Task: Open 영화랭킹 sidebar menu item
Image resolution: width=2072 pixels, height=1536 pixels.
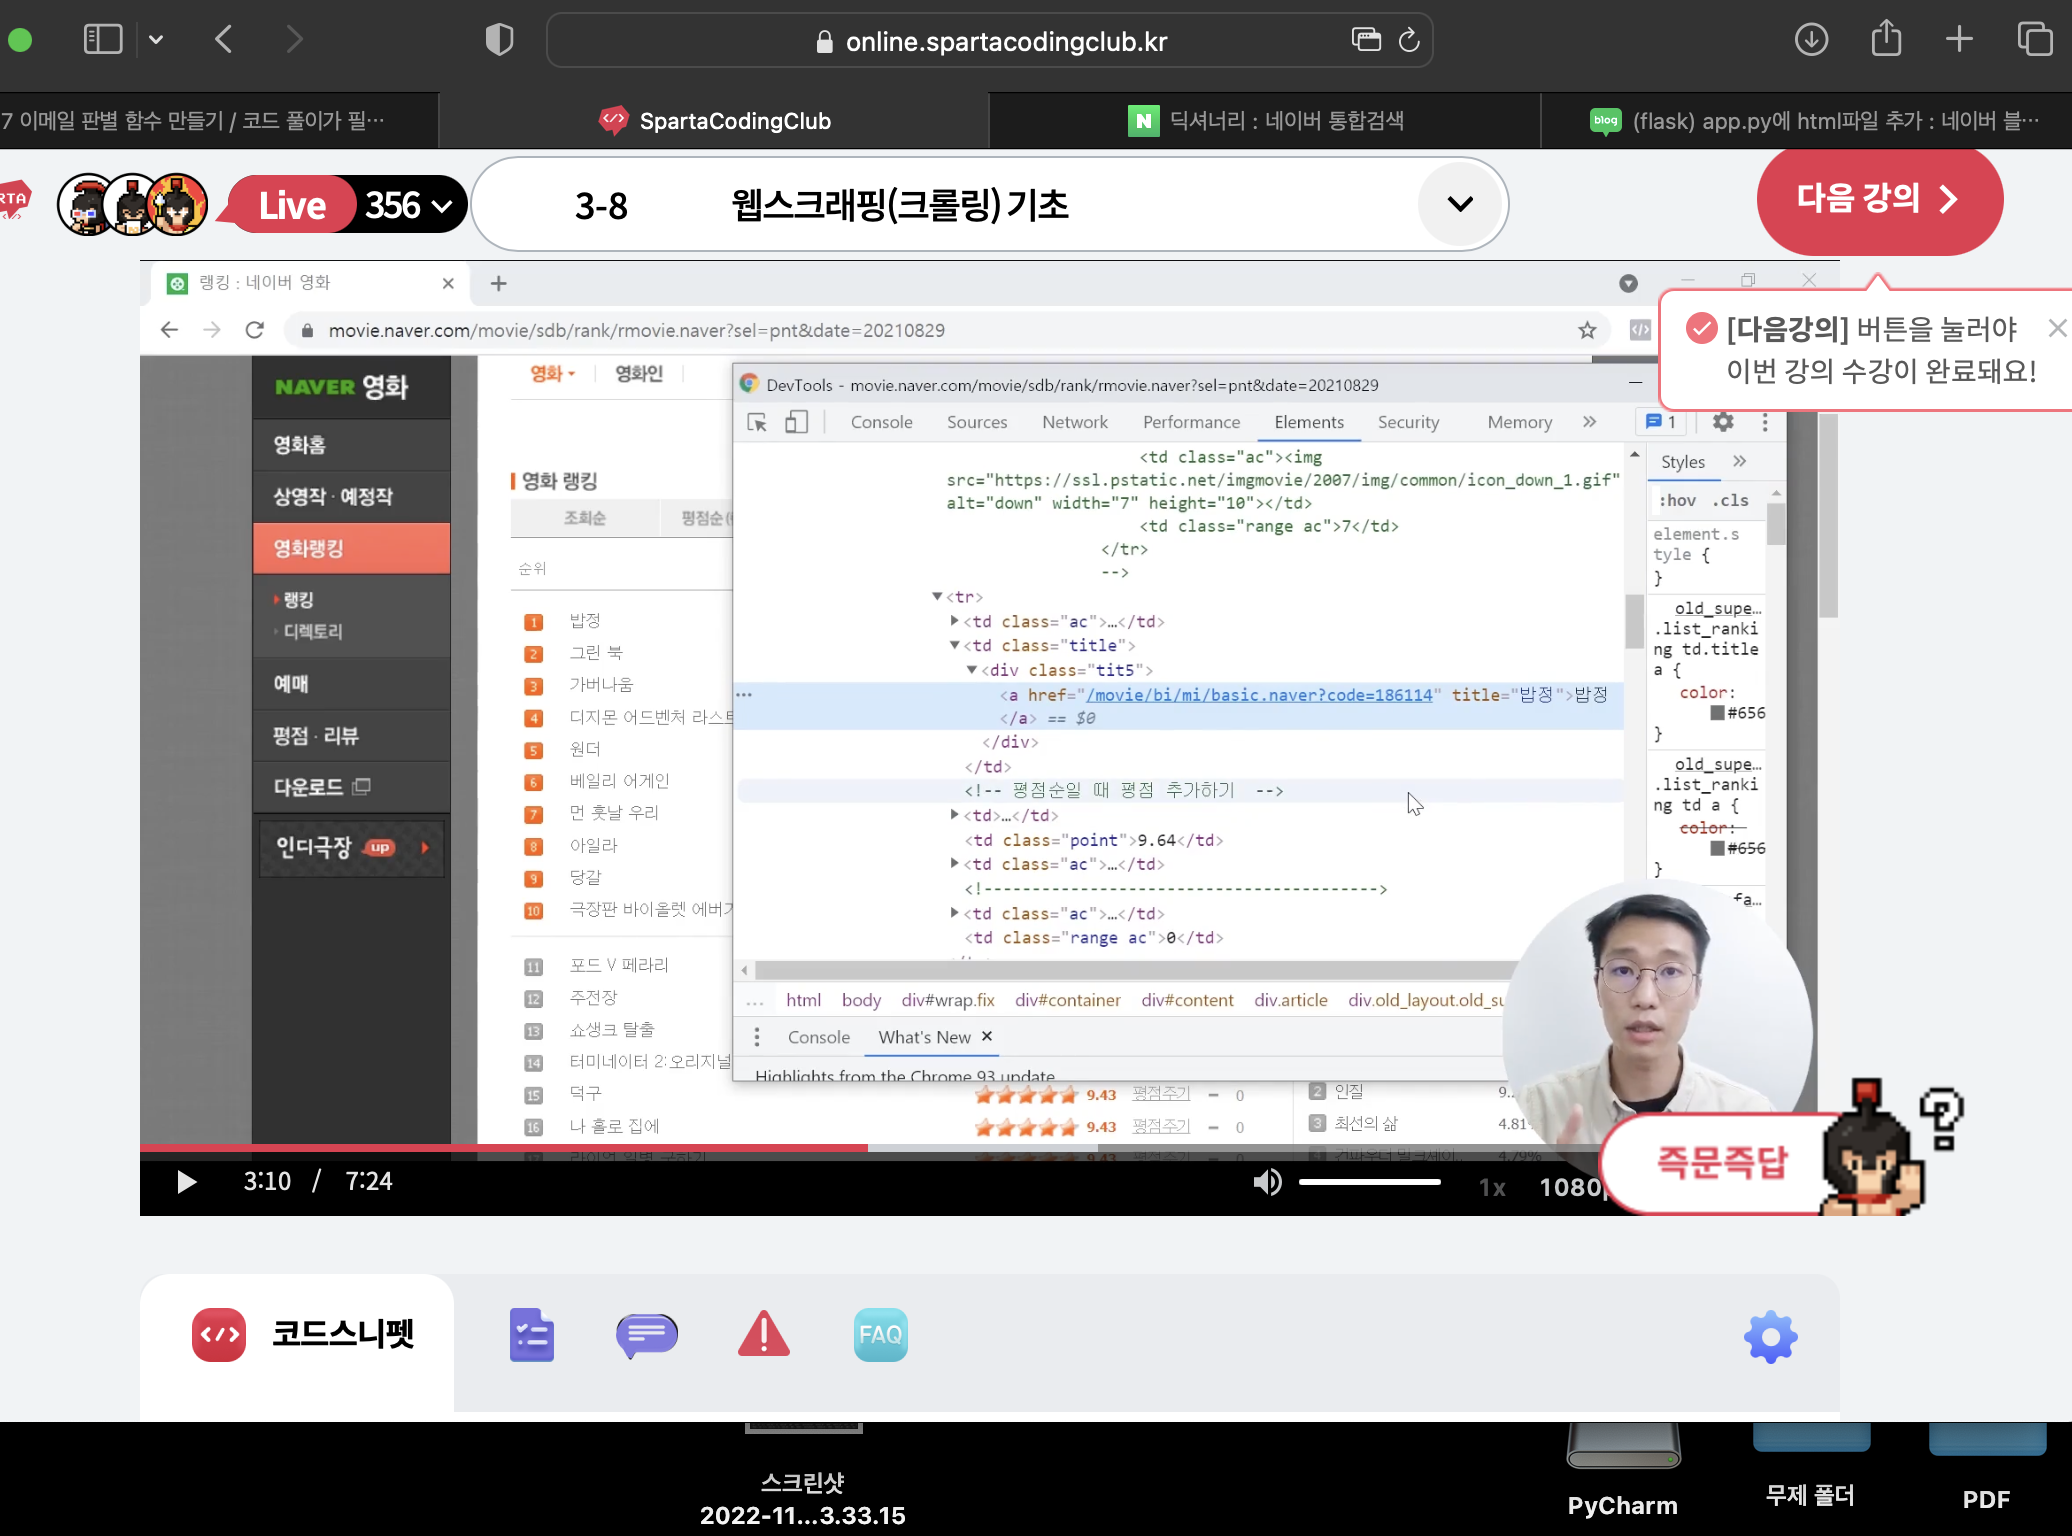Action: 351,548
